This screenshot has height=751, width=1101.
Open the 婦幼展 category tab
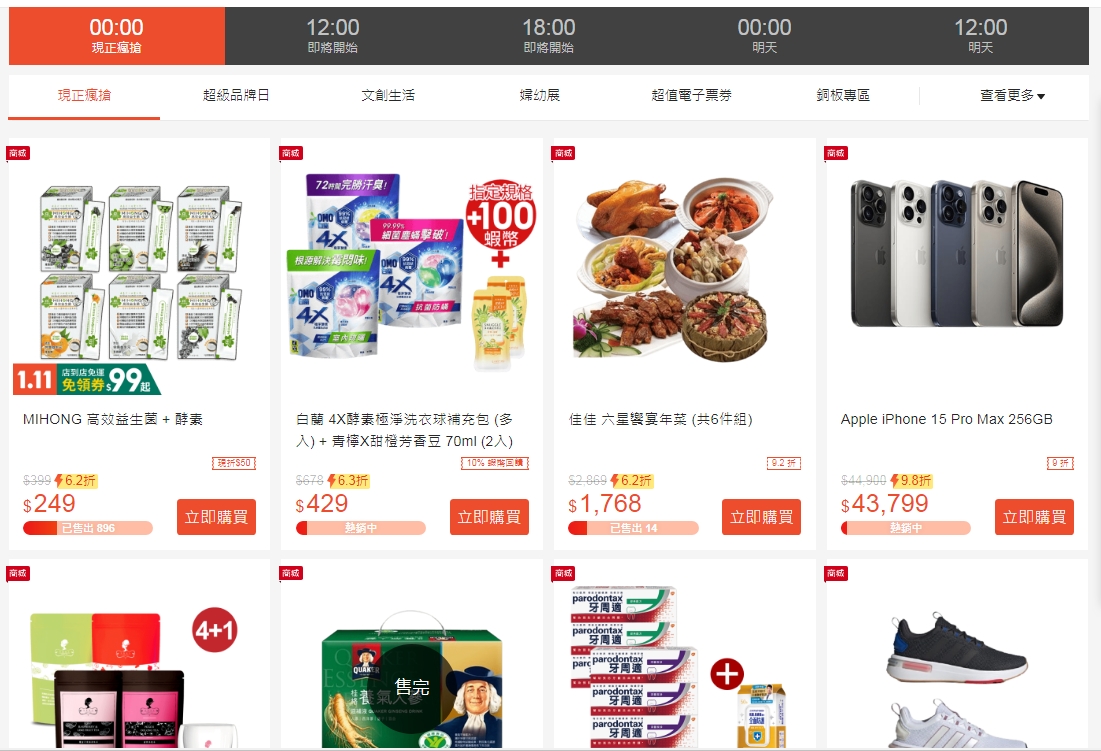(539, 95)
